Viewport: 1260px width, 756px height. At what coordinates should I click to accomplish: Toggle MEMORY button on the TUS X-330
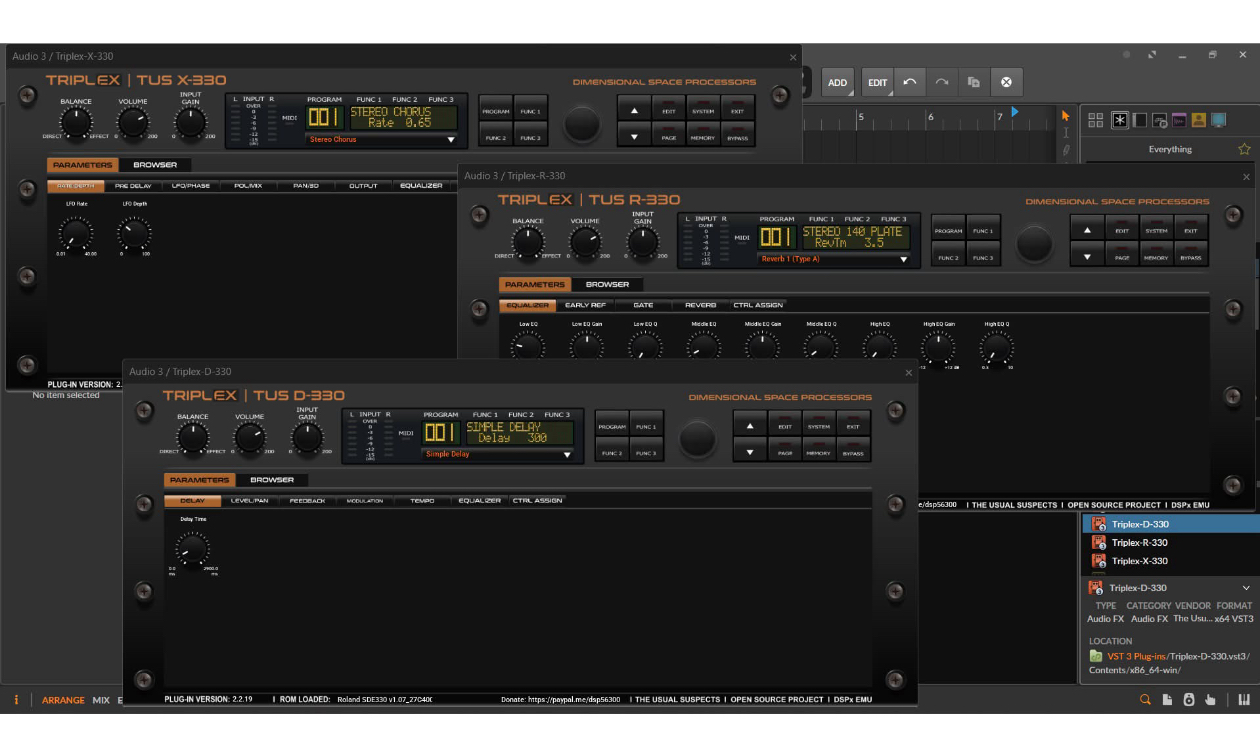pyautogui.click(x=703, y=136)
